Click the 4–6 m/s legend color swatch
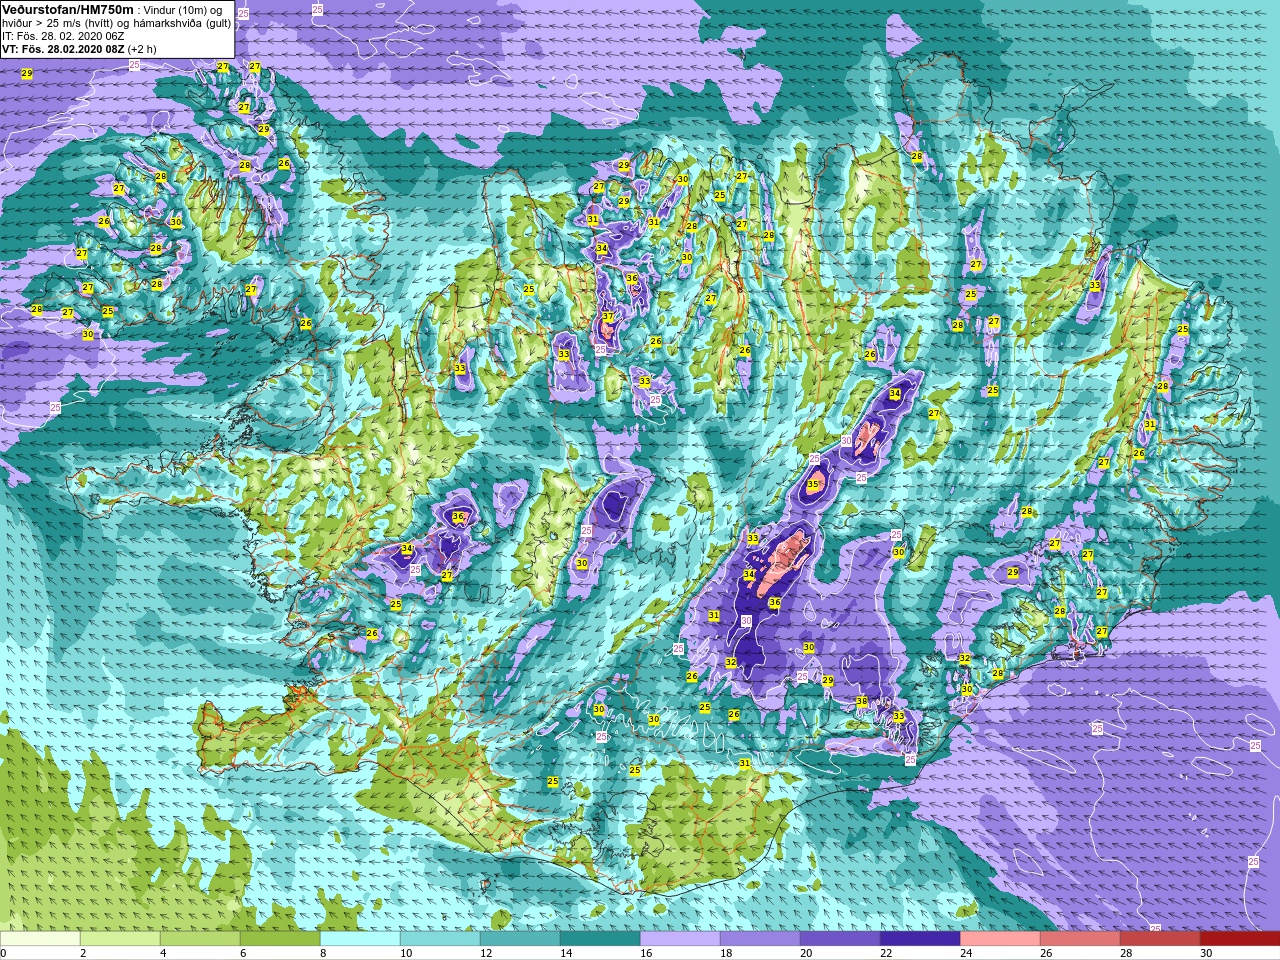Image resolution: width=1280 pixels, height=960 pixels. coord(200,938)
